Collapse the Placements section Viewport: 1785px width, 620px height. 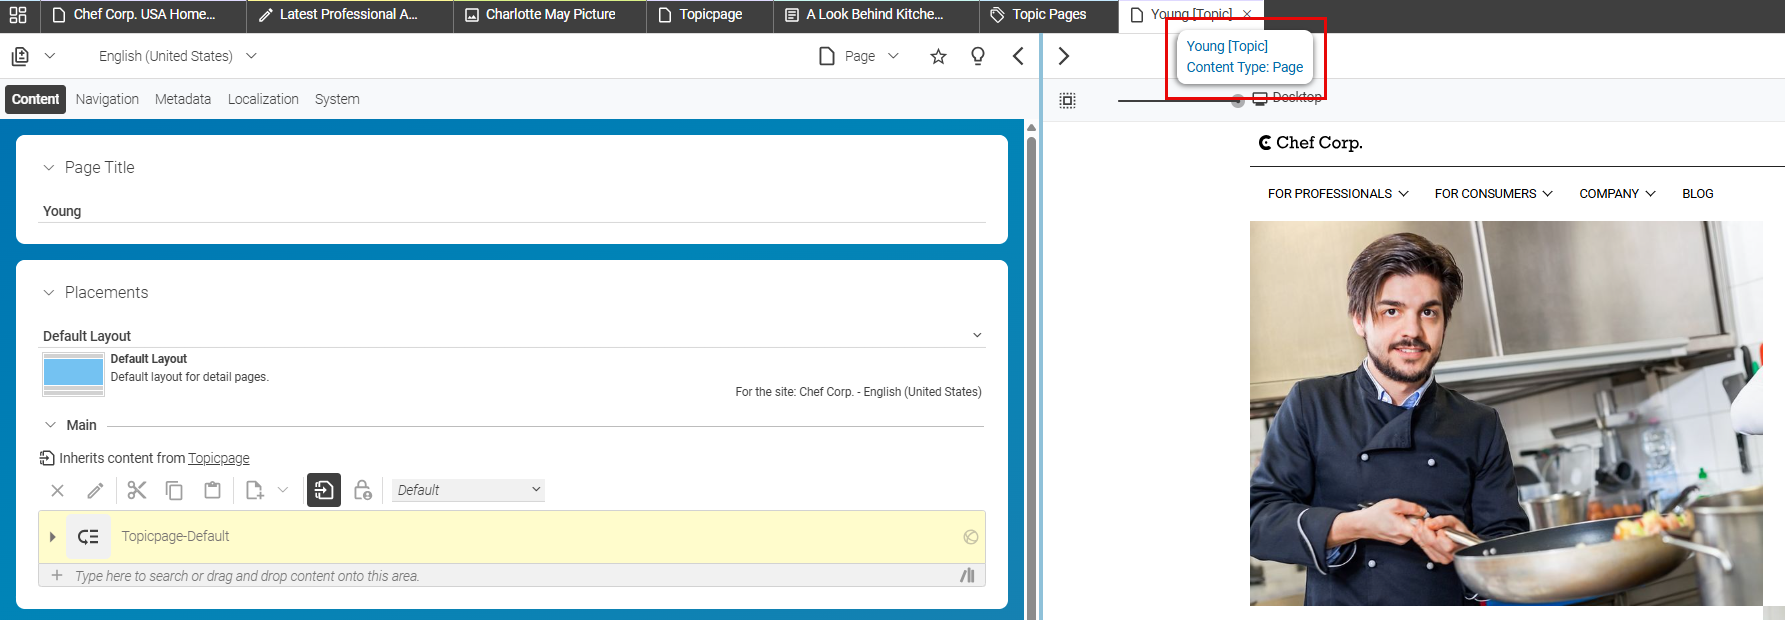click(48, 293)
